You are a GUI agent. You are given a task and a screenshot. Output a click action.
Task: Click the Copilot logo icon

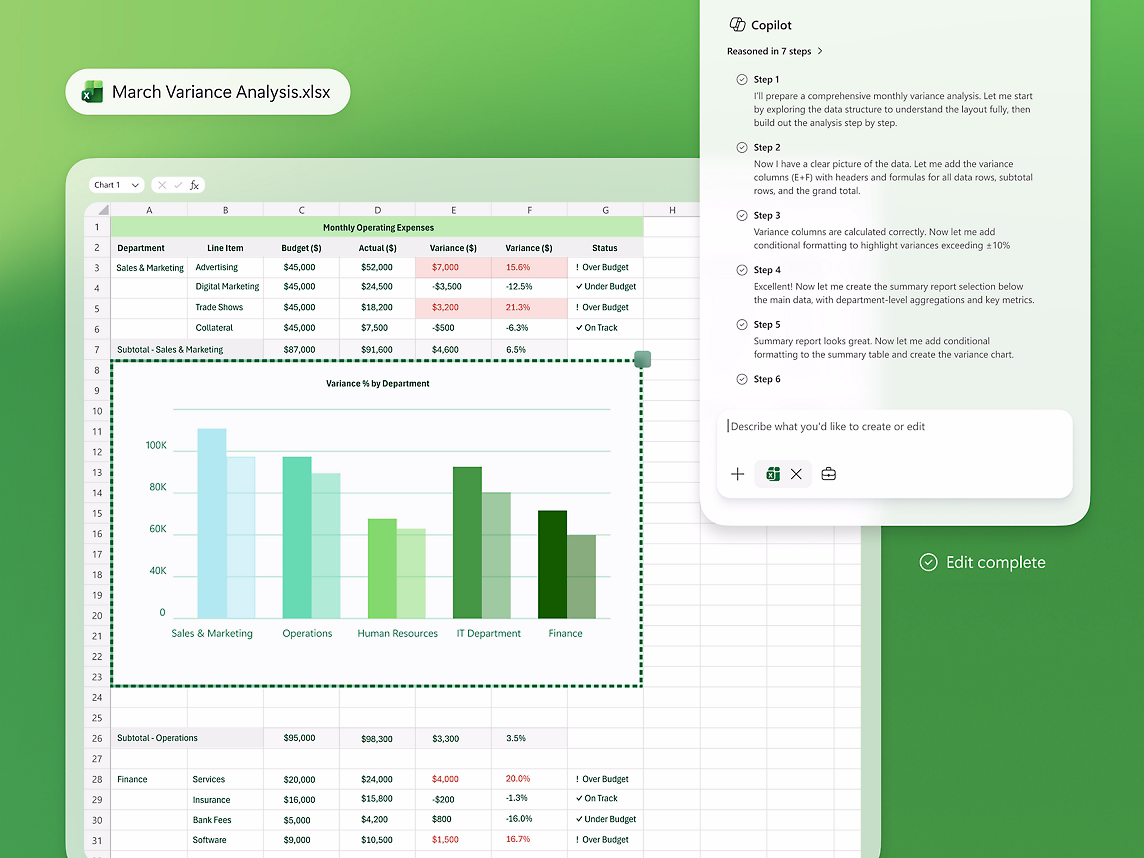pyautogui.click(x=737, y=25)
